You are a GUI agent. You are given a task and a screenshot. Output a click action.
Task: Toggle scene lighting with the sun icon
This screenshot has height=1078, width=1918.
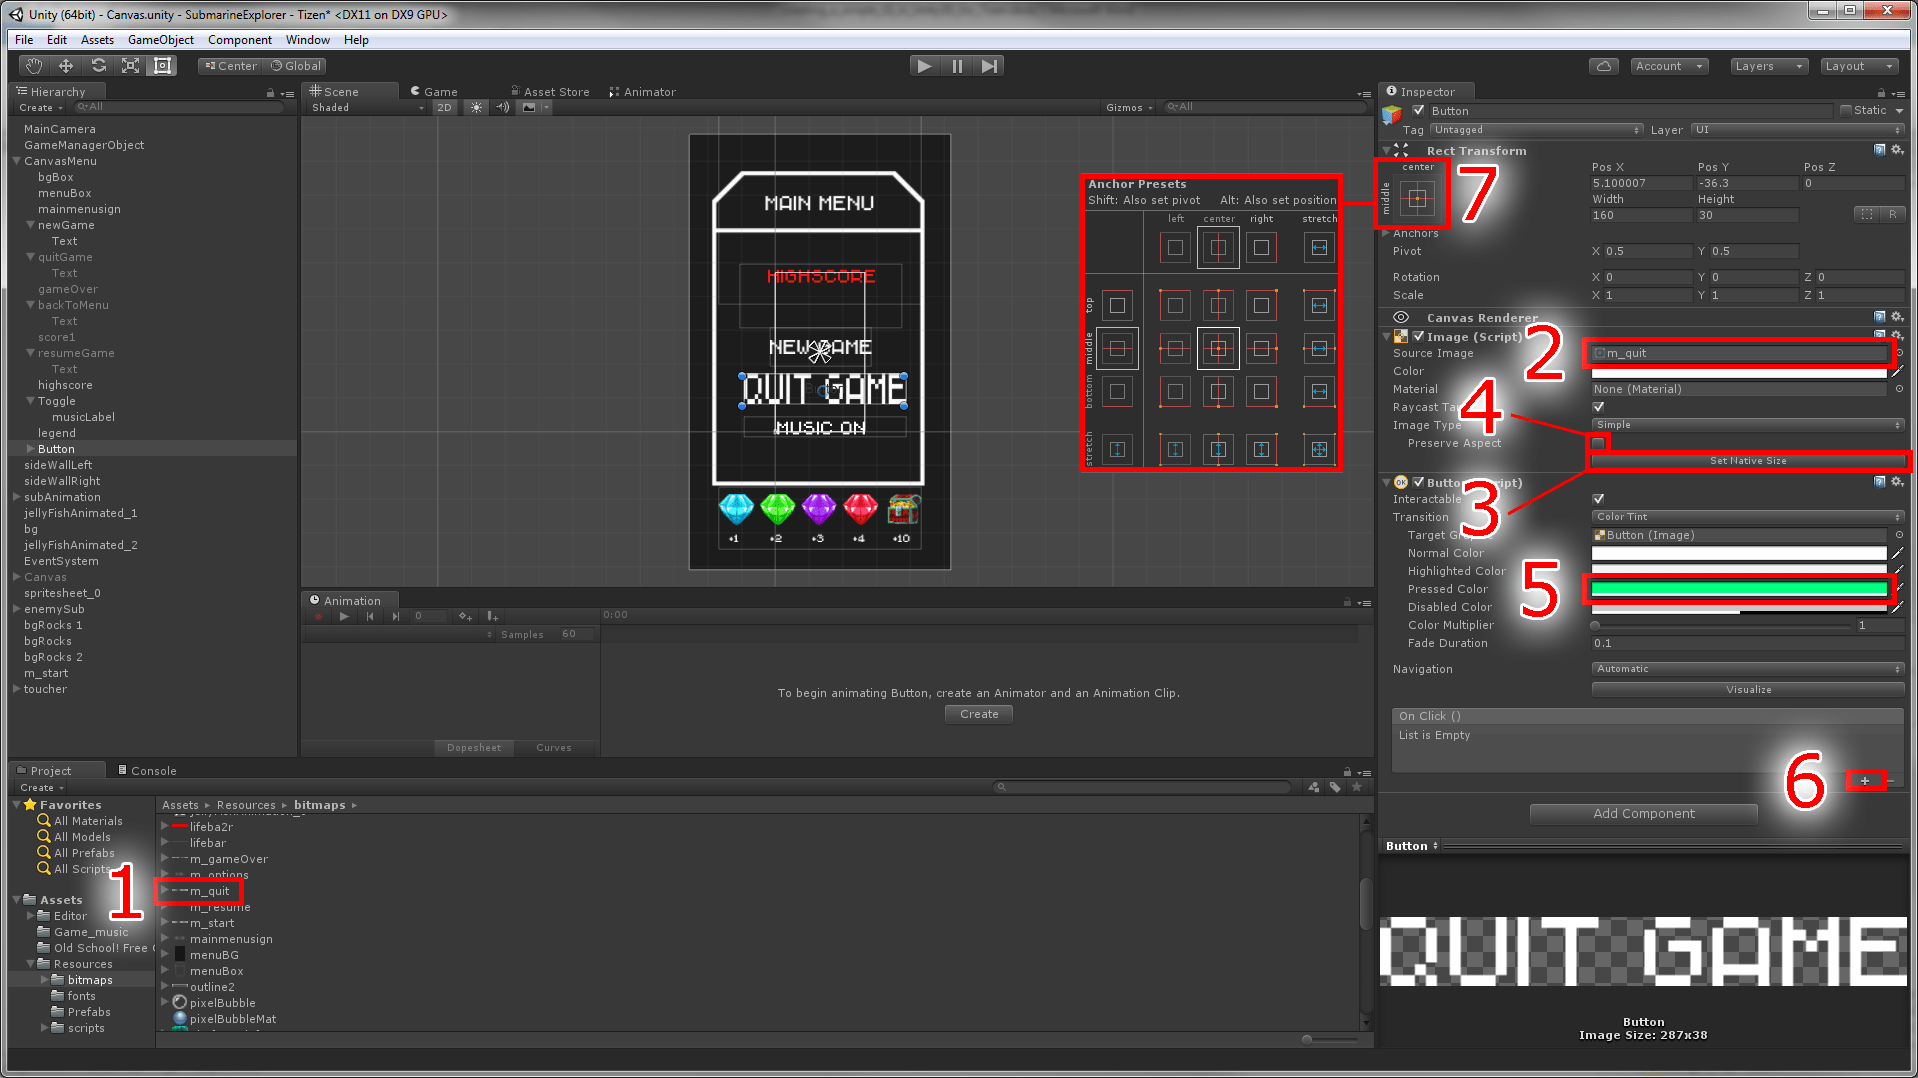pos(476,107)
